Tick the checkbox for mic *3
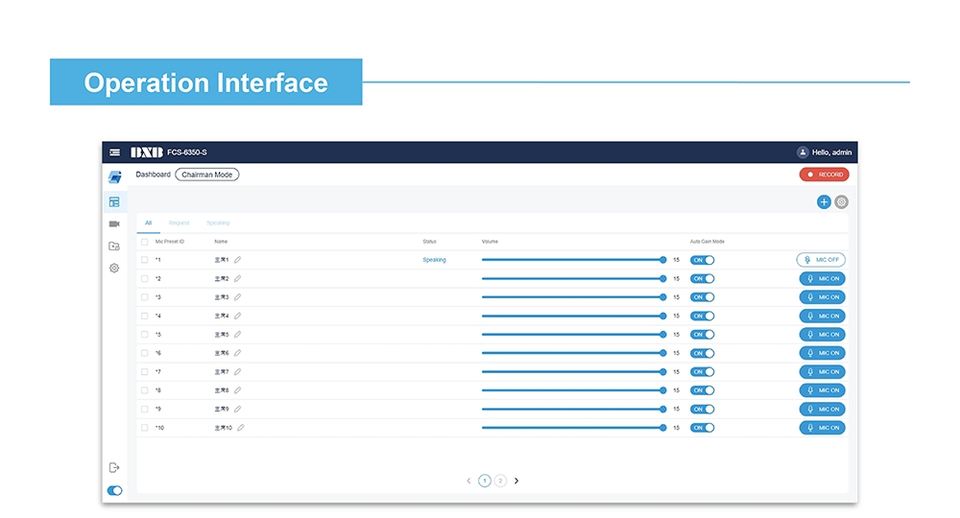This screenshot has height=518, width=960. pyautogui.click(x=144, y=297)
